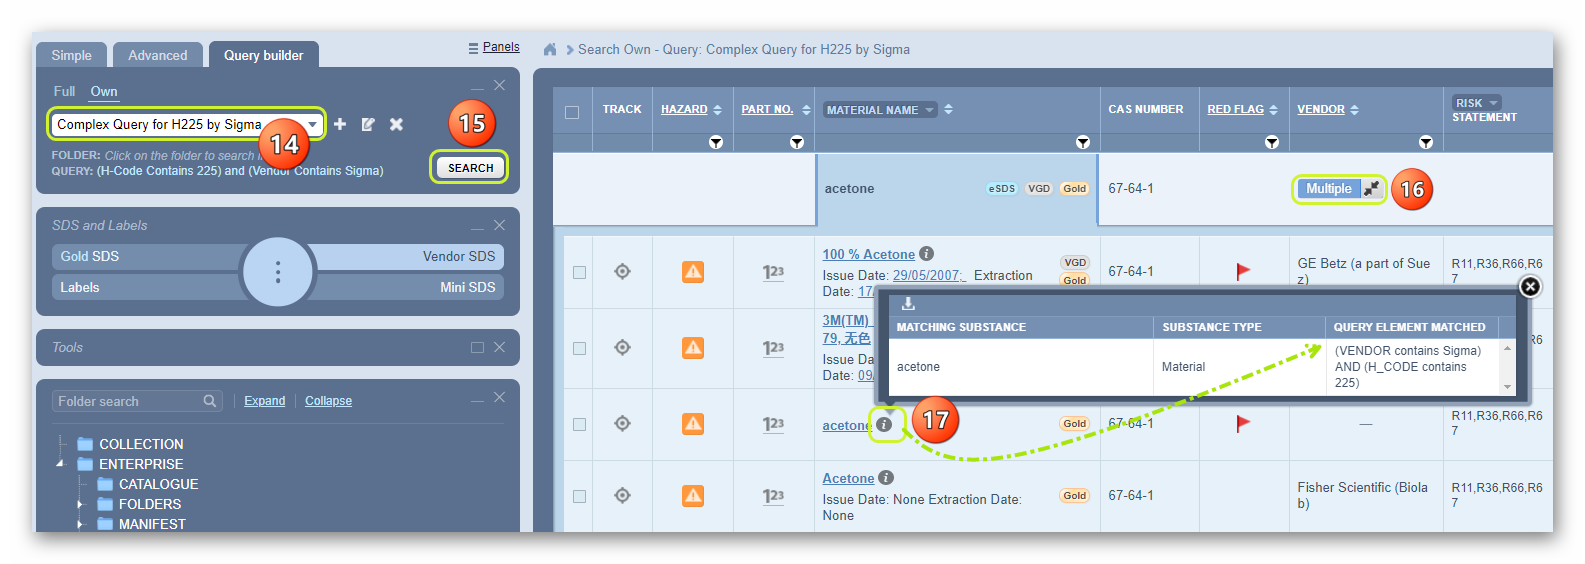Screen dimensions: 1585x564
Task: Open the home breadcrumb icon
Action: 550,49
